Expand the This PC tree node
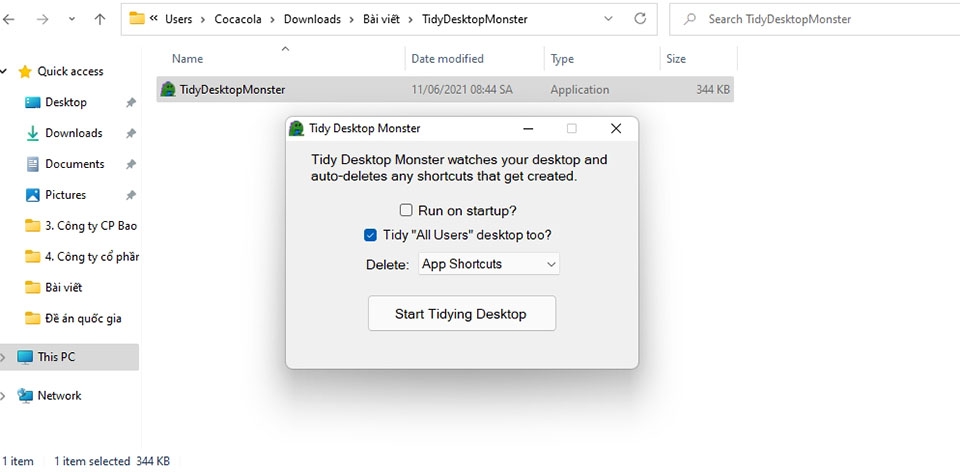 coord(4,357)
